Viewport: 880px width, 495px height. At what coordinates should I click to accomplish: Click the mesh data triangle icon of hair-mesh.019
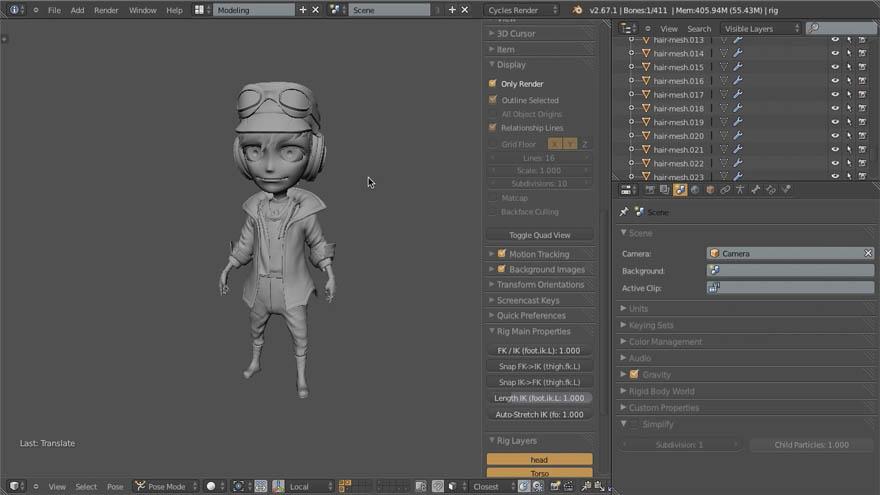724,122
